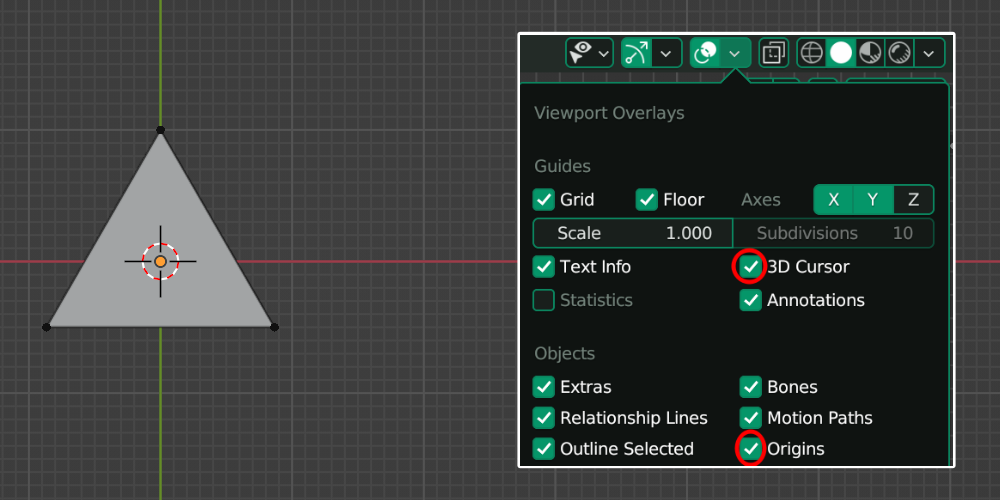Uncheck the Extras checkbox
The width and height of the screenshot is (1000, 500).
(543, 386)
